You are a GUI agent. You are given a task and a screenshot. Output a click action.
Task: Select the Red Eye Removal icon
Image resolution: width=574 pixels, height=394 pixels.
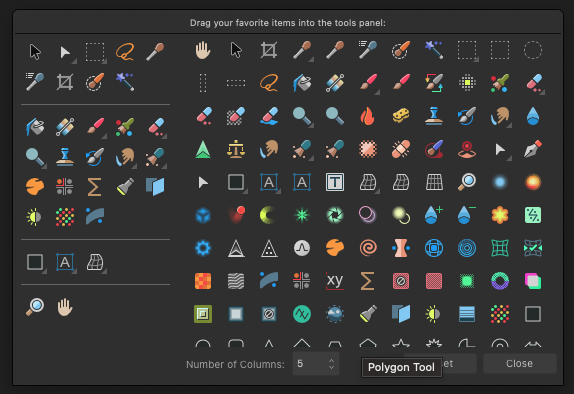click(x=467, y=149)
